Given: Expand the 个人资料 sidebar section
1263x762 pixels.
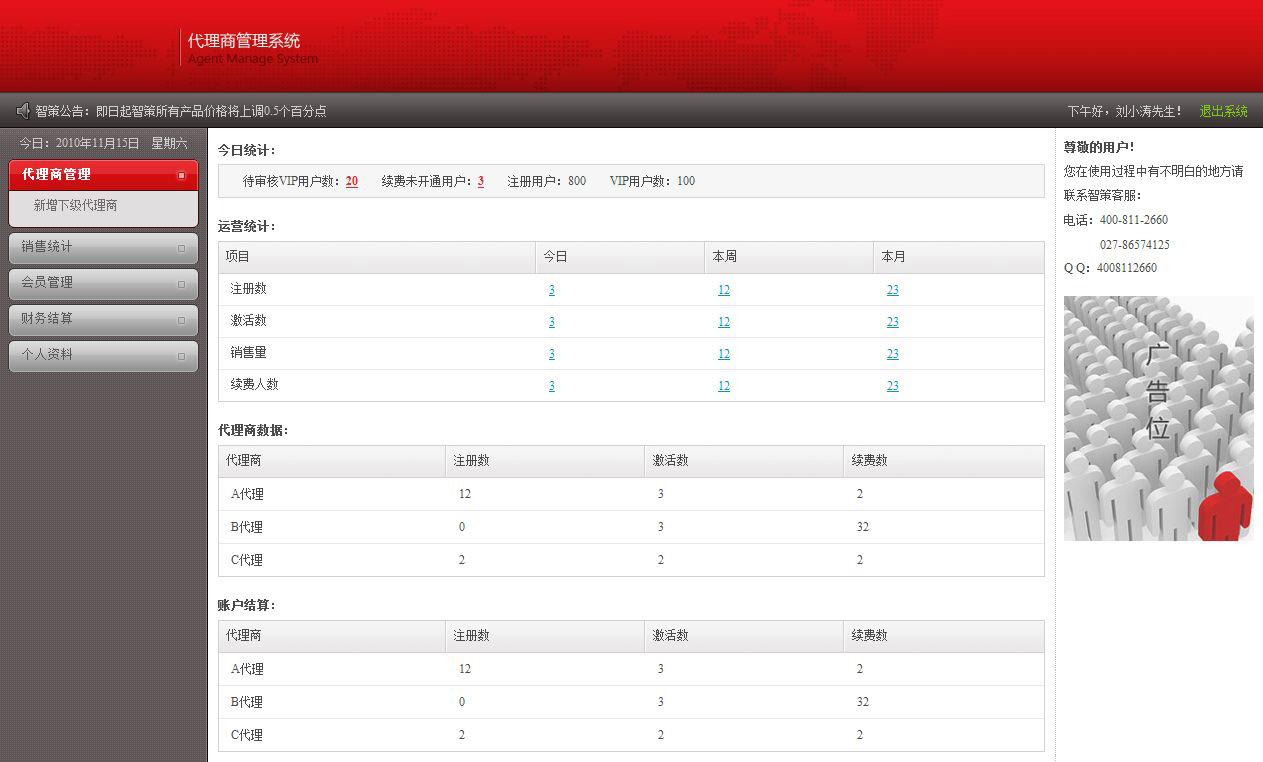Looking at the screenshot, I should [x=103, y=355].
